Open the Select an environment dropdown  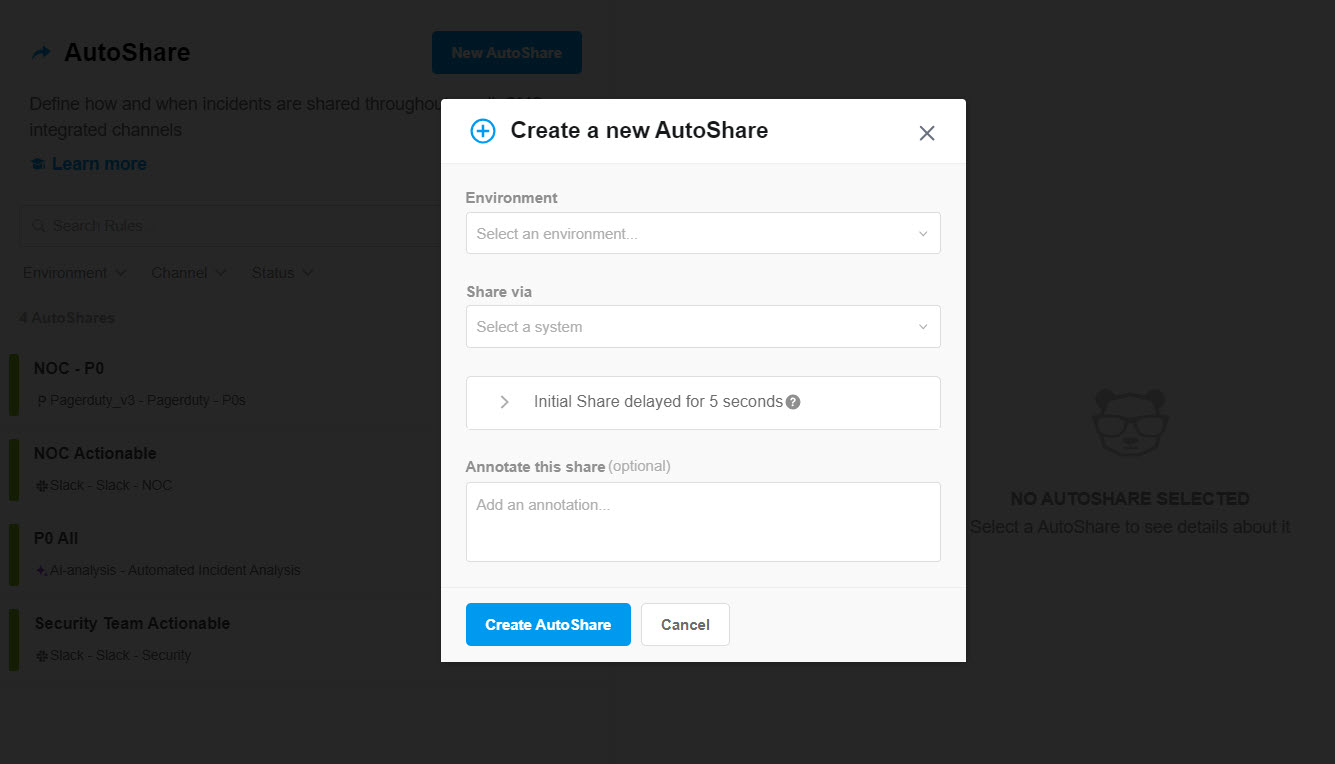click(703, 233)
